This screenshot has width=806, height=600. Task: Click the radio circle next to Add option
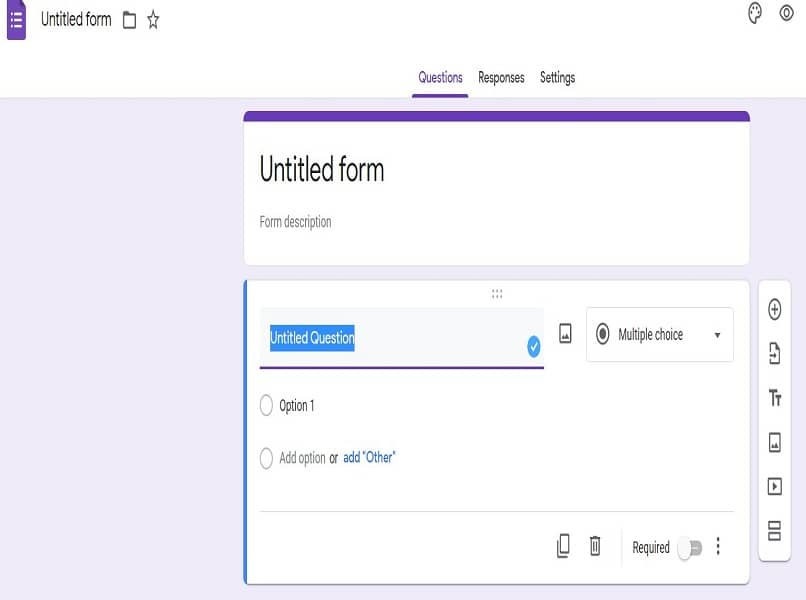click(266, 457)
